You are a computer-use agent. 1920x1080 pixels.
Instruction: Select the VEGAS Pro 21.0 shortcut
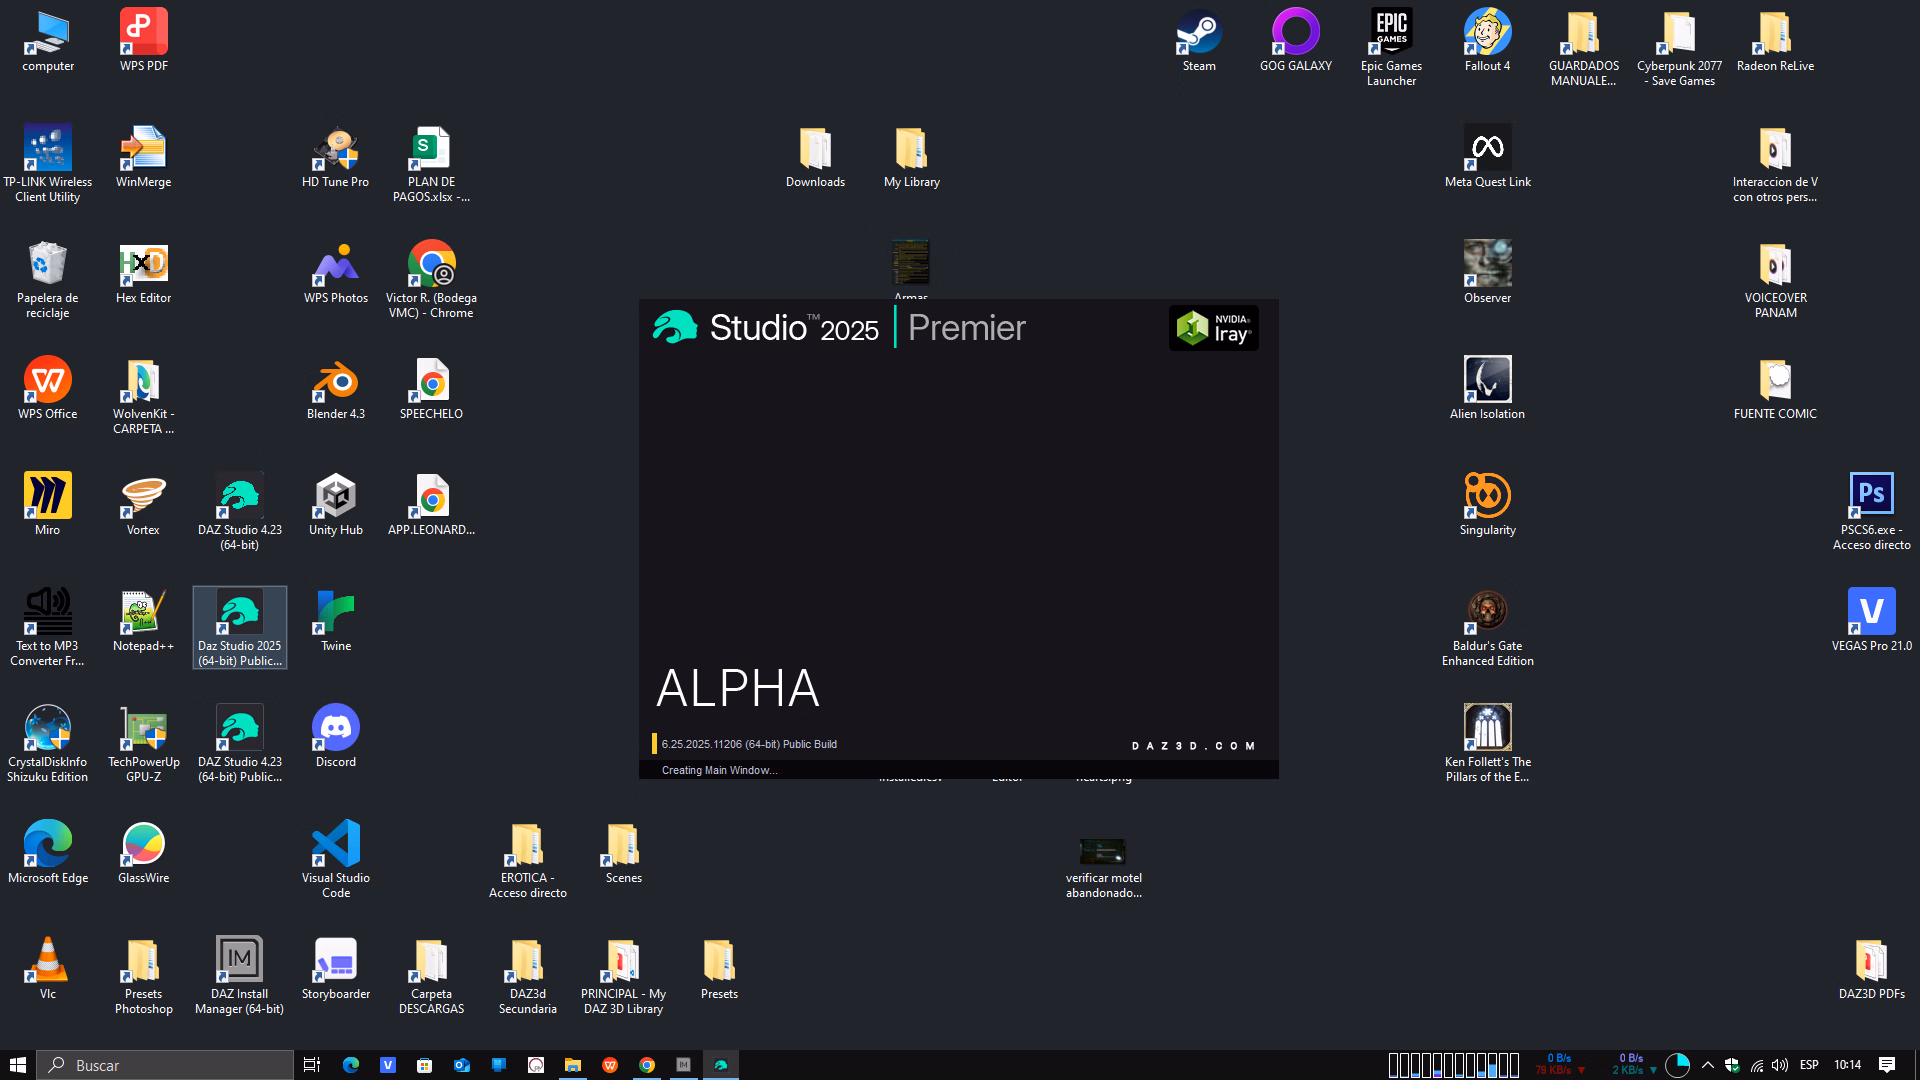1871,613
